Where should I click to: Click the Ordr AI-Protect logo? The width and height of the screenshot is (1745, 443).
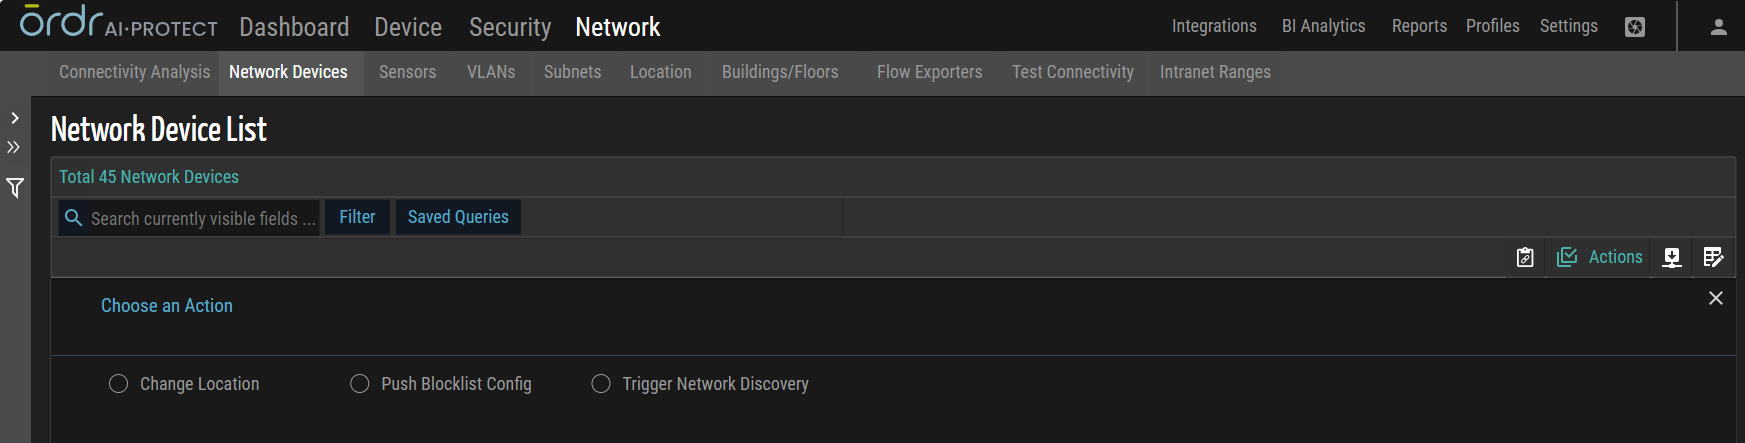[118, 23]
